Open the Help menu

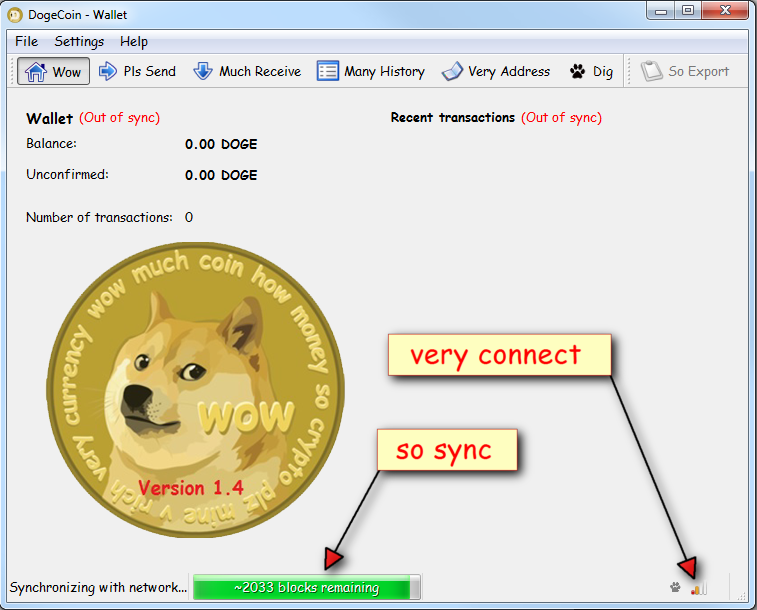point(134,42)
